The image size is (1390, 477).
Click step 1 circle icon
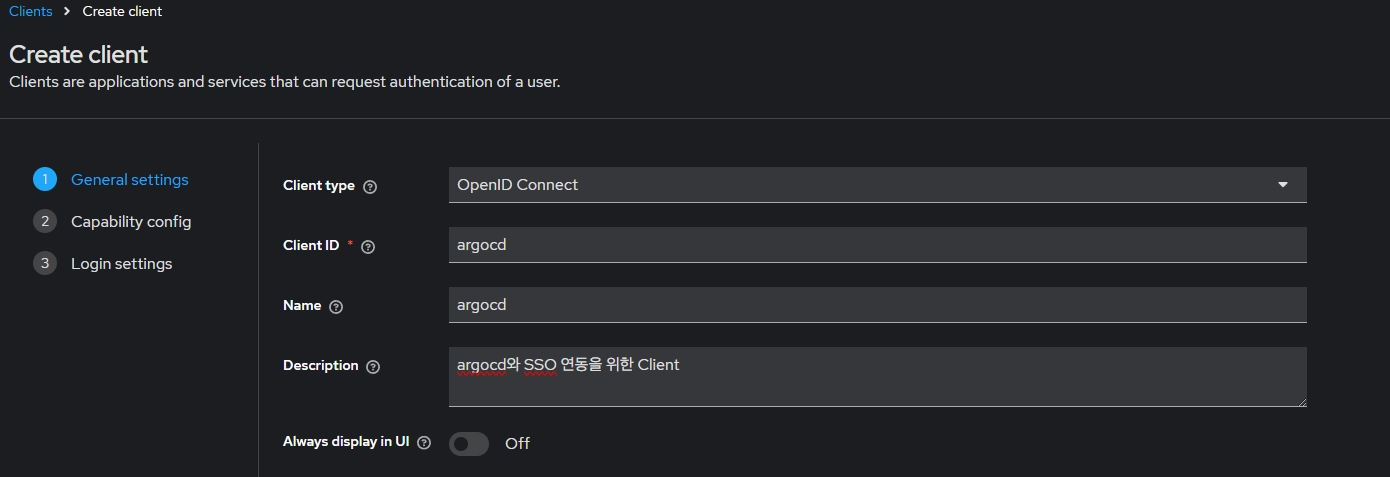[45, 180]
